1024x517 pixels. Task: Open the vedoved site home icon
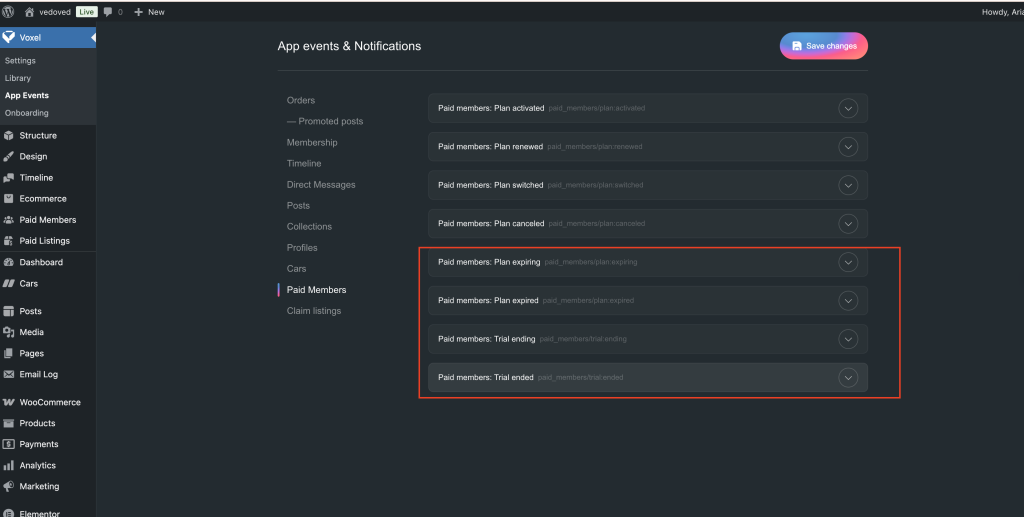point(29,12)
